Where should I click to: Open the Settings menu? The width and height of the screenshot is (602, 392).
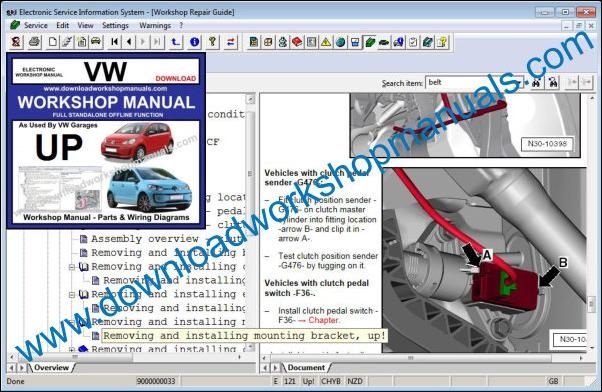pyautogui.click(x=115, y=25)
